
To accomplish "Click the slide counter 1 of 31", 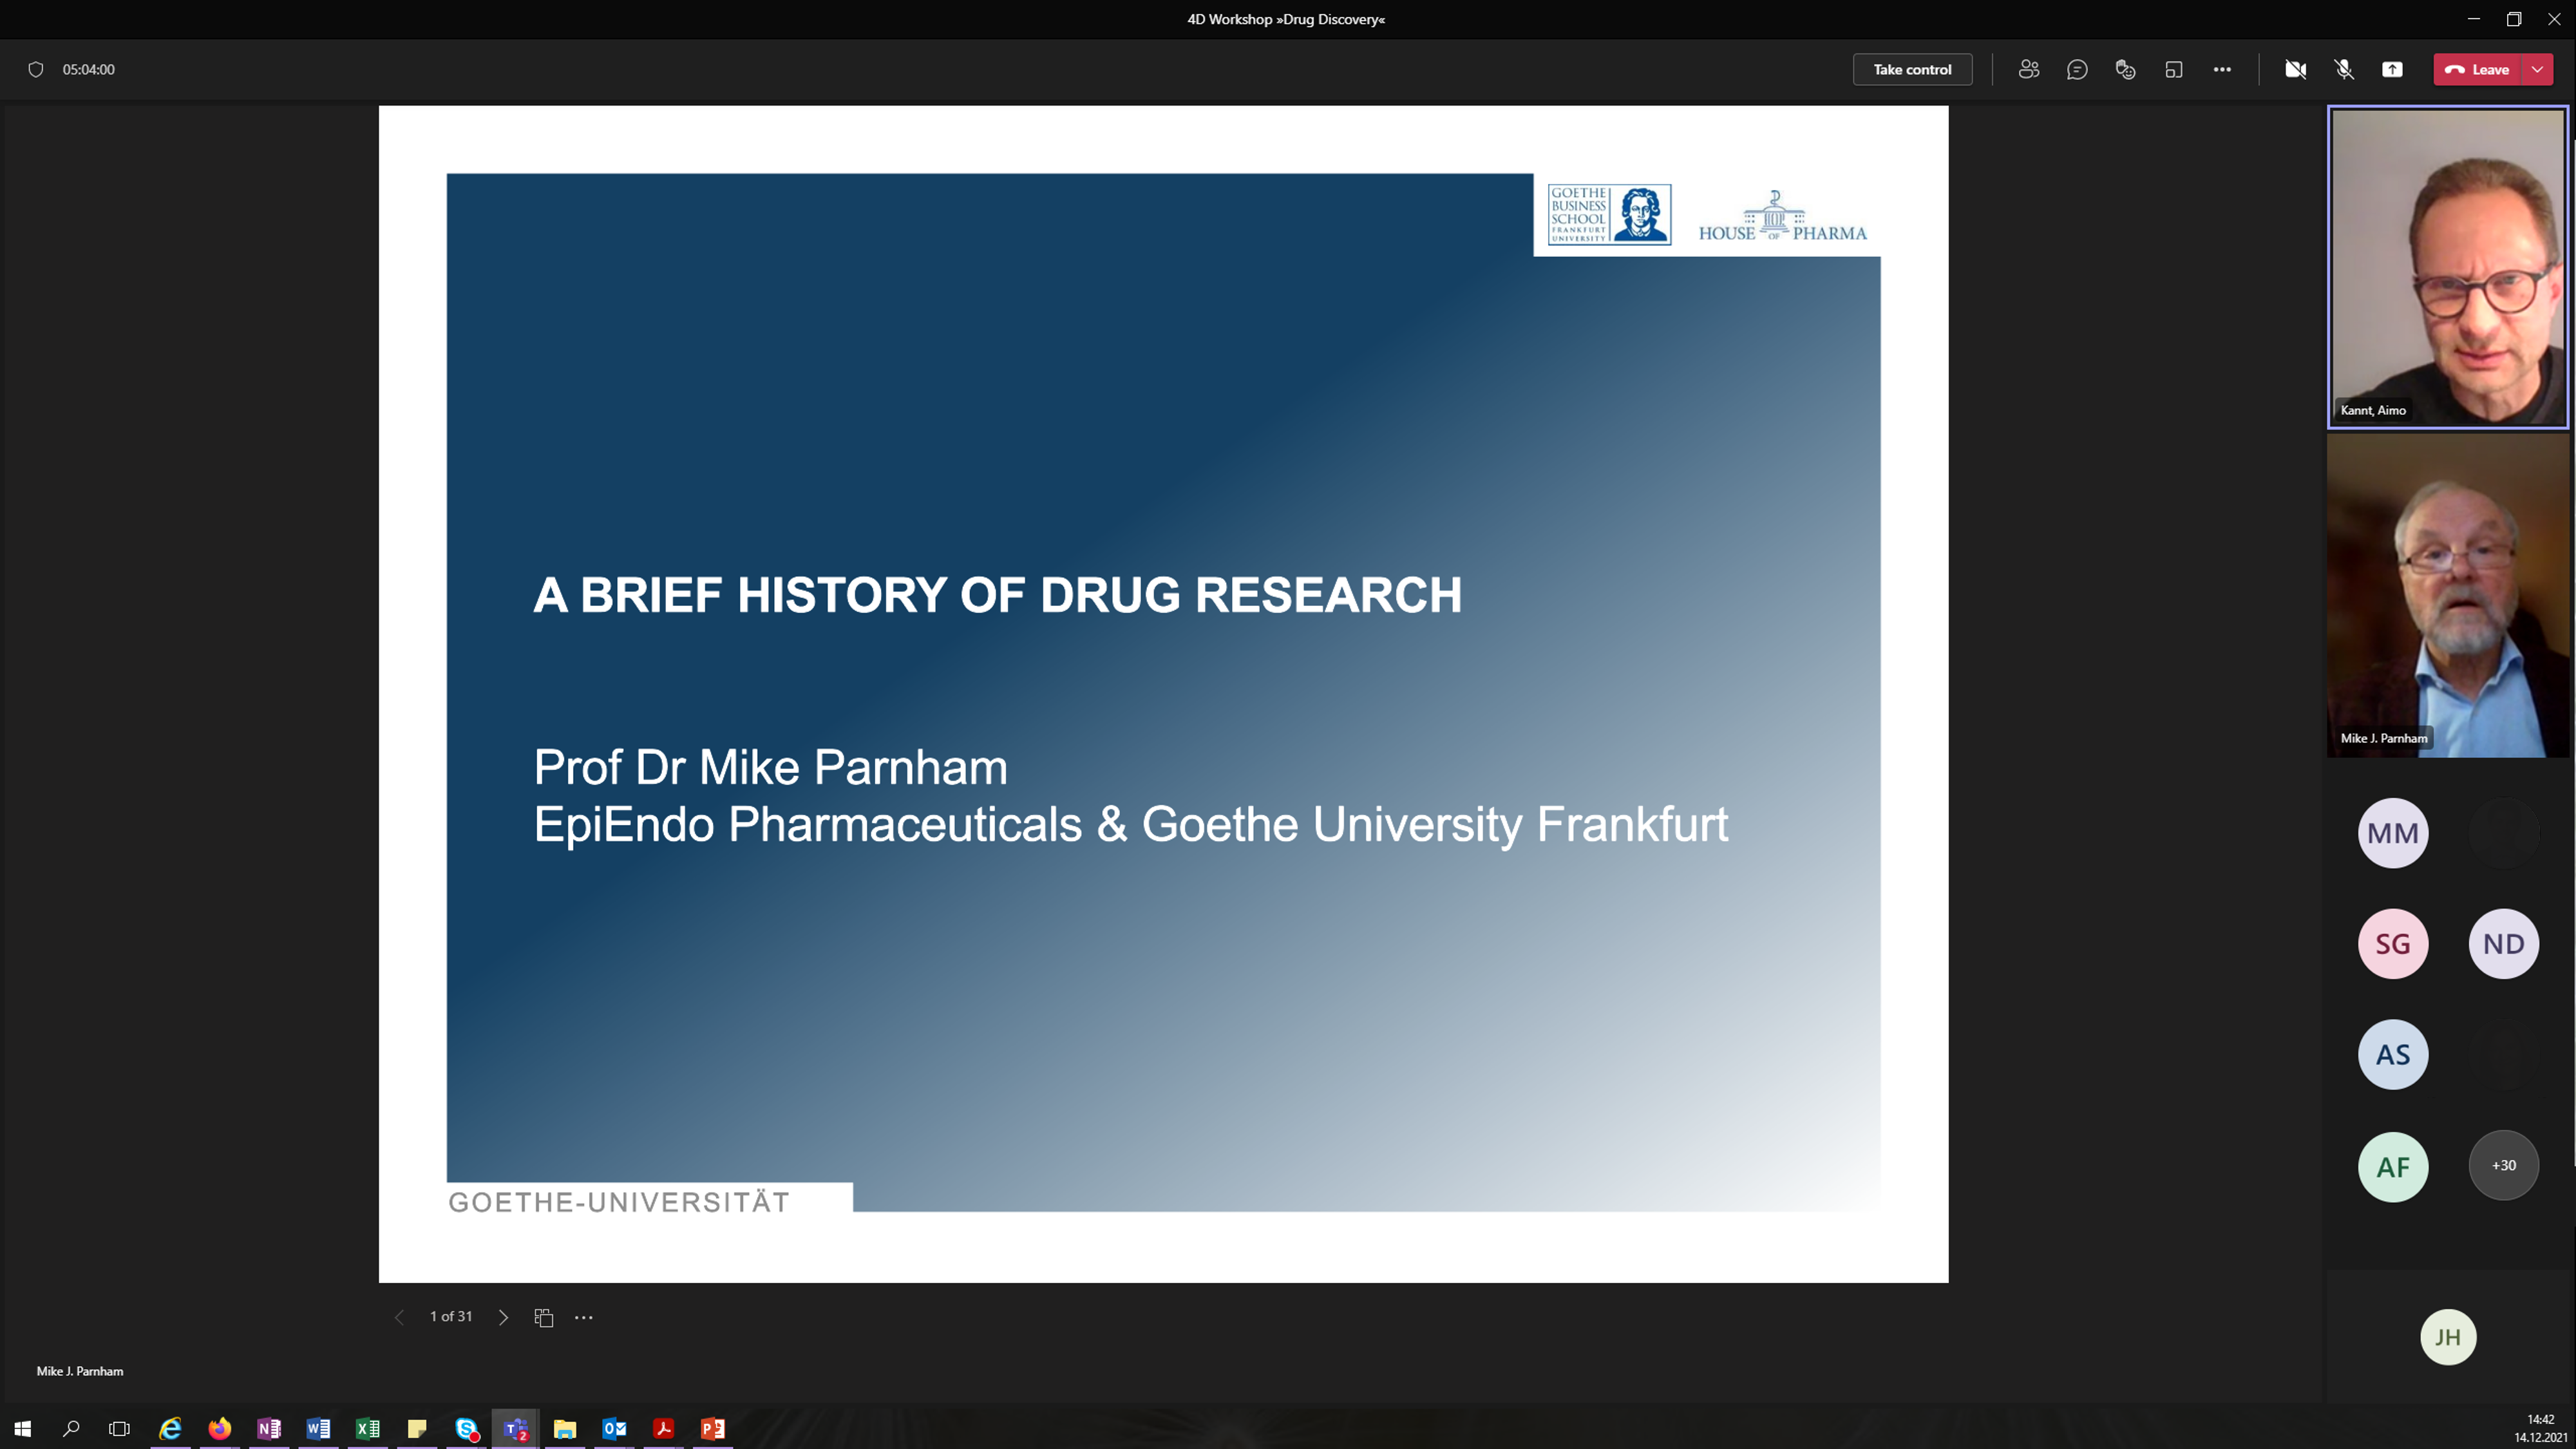I will point(451,1316).
